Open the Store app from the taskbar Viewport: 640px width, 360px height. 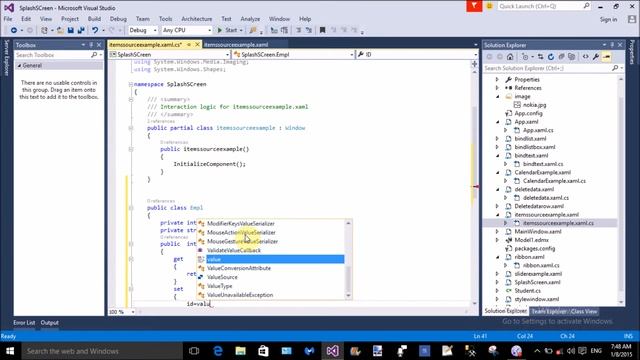click(x=263, y=351)
